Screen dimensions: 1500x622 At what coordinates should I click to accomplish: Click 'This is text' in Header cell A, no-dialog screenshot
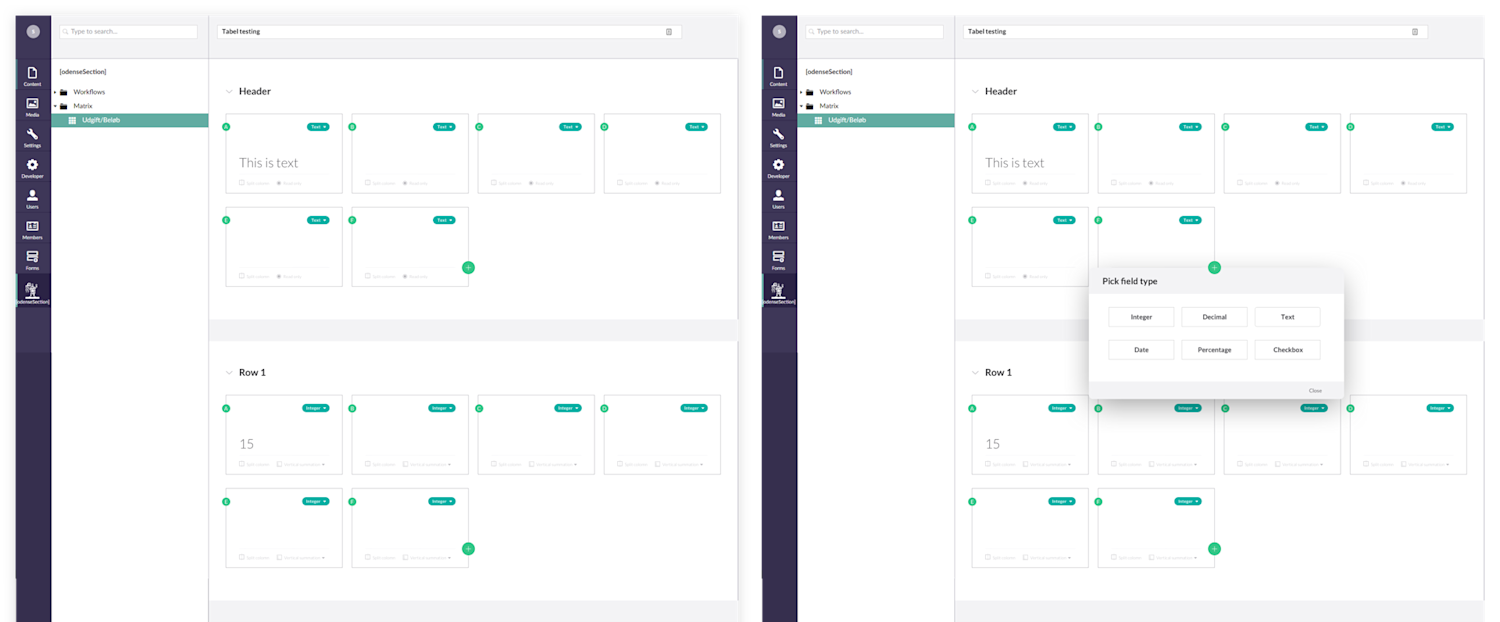[x=268, y=163]
